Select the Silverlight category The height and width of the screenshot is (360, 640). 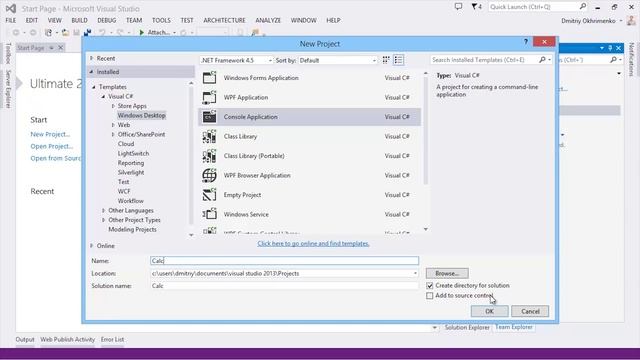pyautogui.click(x=131, y=173)
